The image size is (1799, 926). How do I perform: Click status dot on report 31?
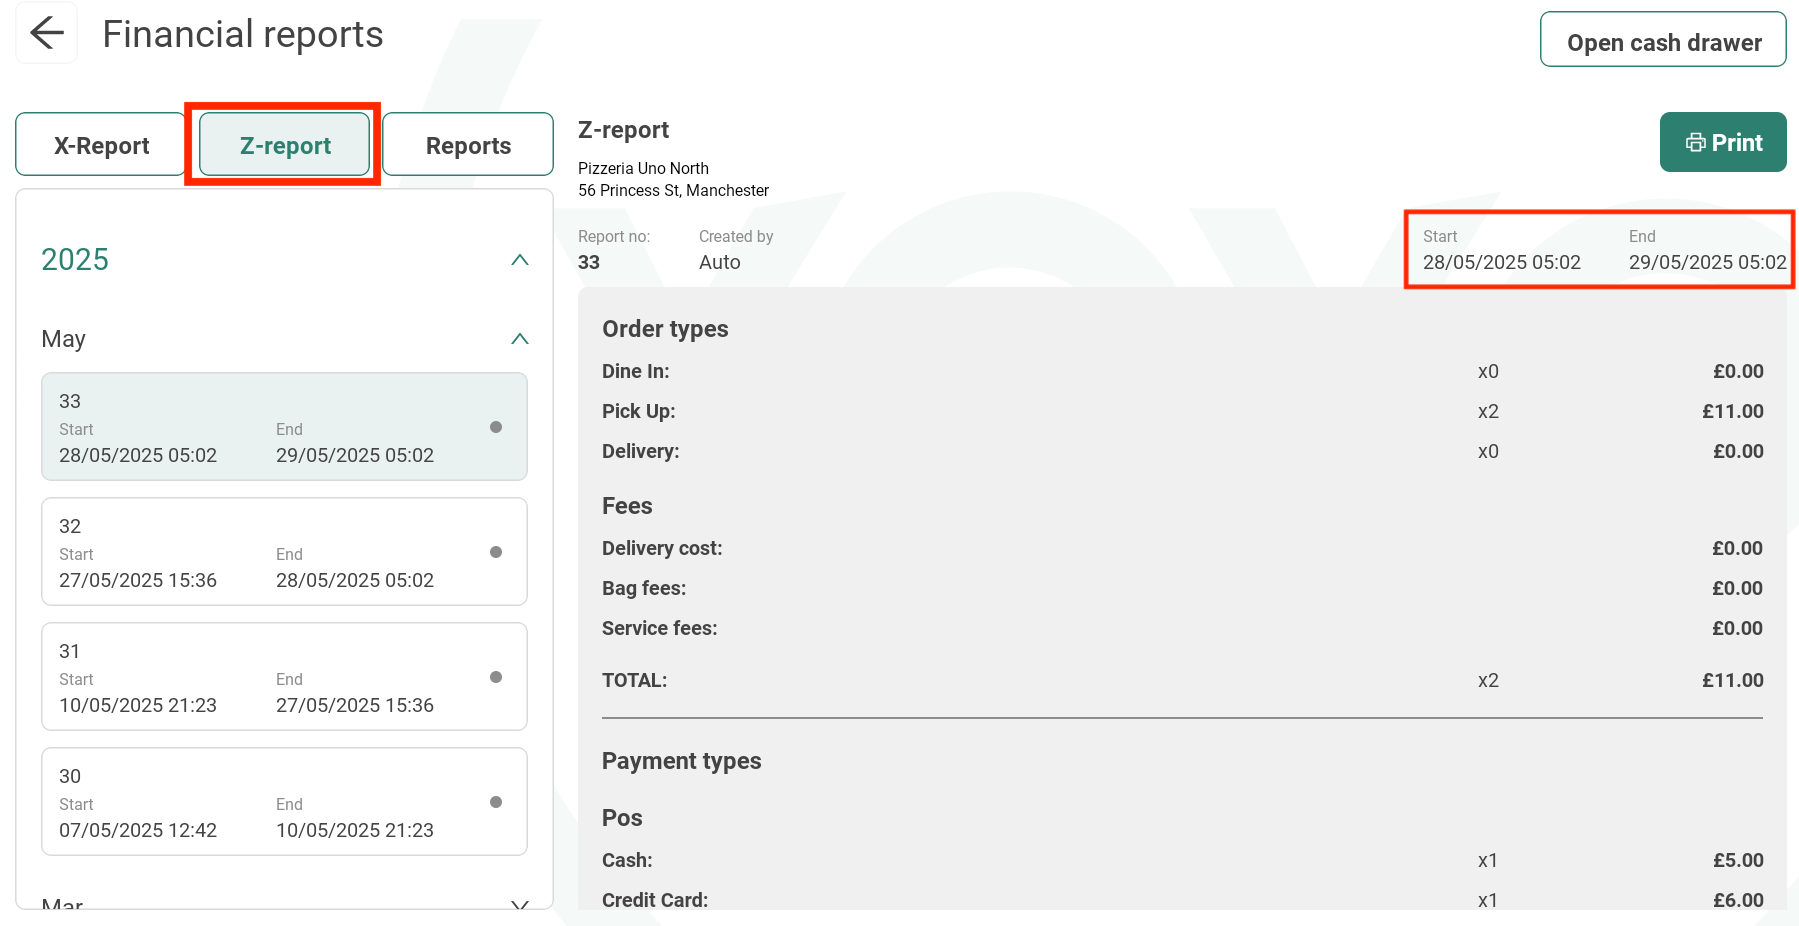496,677
